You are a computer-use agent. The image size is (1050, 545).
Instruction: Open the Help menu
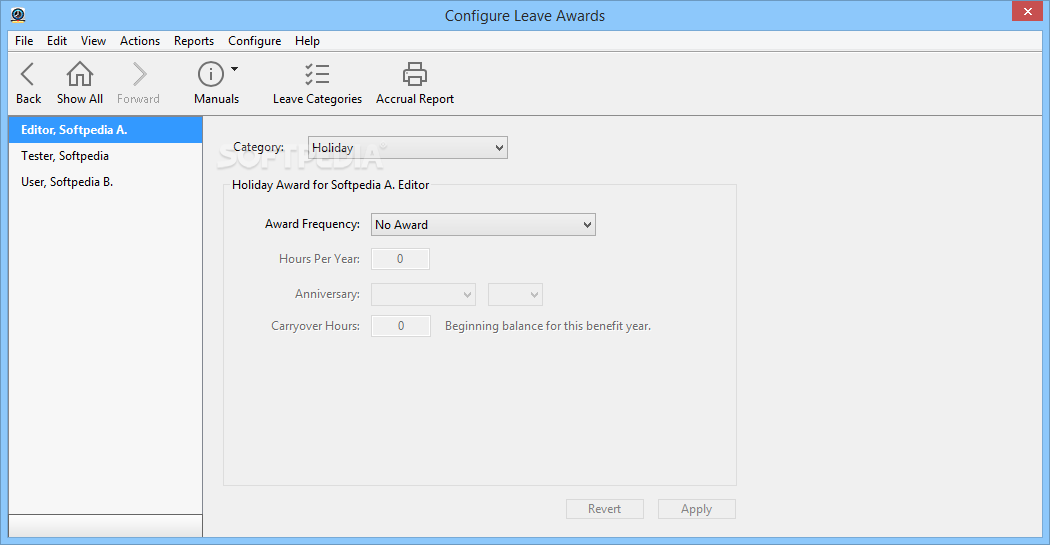click(307, 41)
